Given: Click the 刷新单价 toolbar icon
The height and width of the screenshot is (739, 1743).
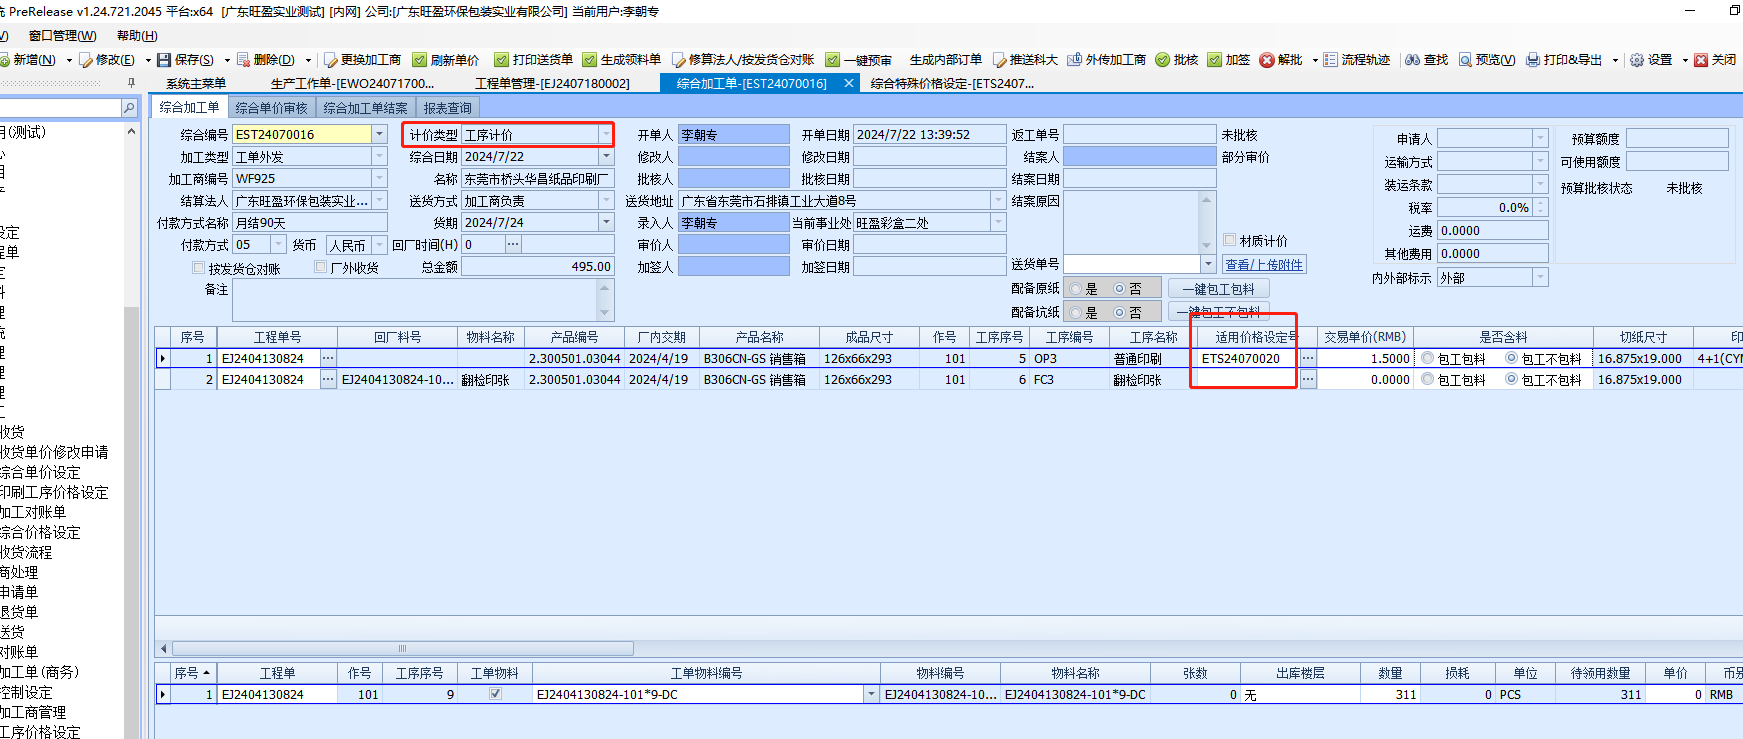Looking at the screenshot, I should click(x=420, y=60).
